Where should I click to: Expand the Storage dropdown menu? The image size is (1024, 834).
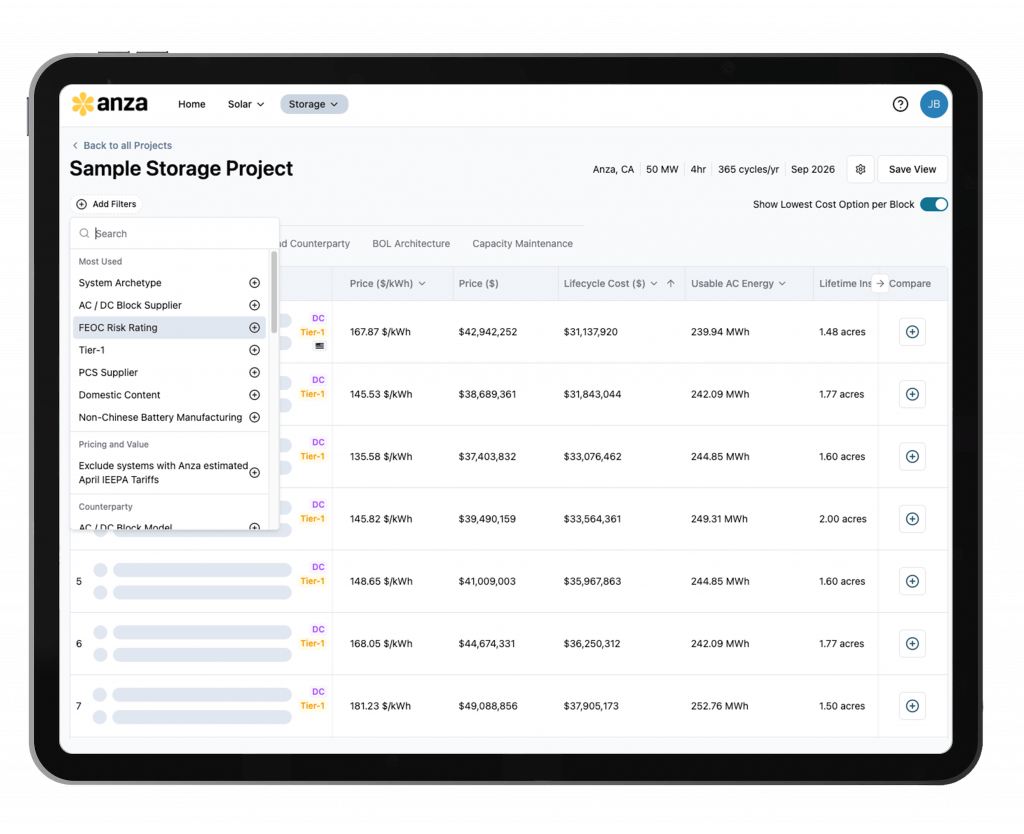point(314,104)
